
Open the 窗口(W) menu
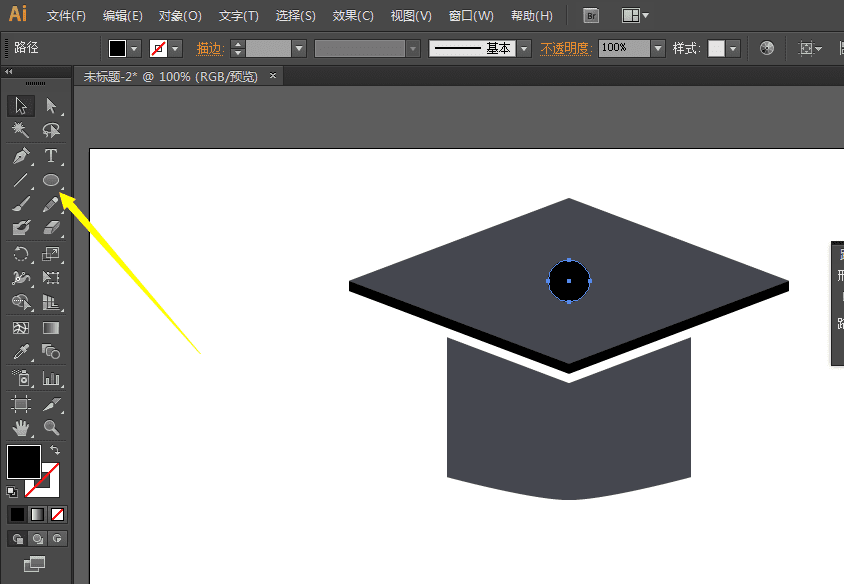point(471,16)
